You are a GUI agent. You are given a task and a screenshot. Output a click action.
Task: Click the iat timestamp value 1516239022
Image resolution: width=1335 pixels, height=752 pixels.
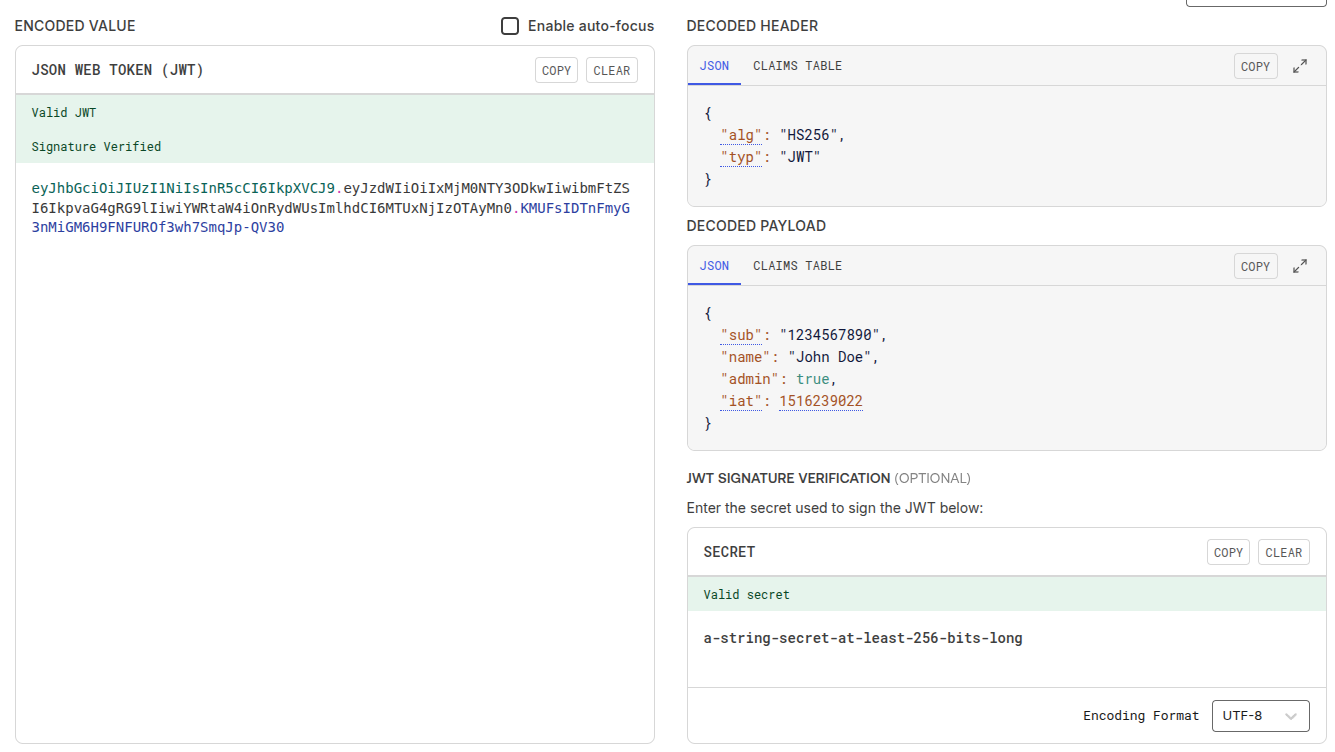(820, 401)
